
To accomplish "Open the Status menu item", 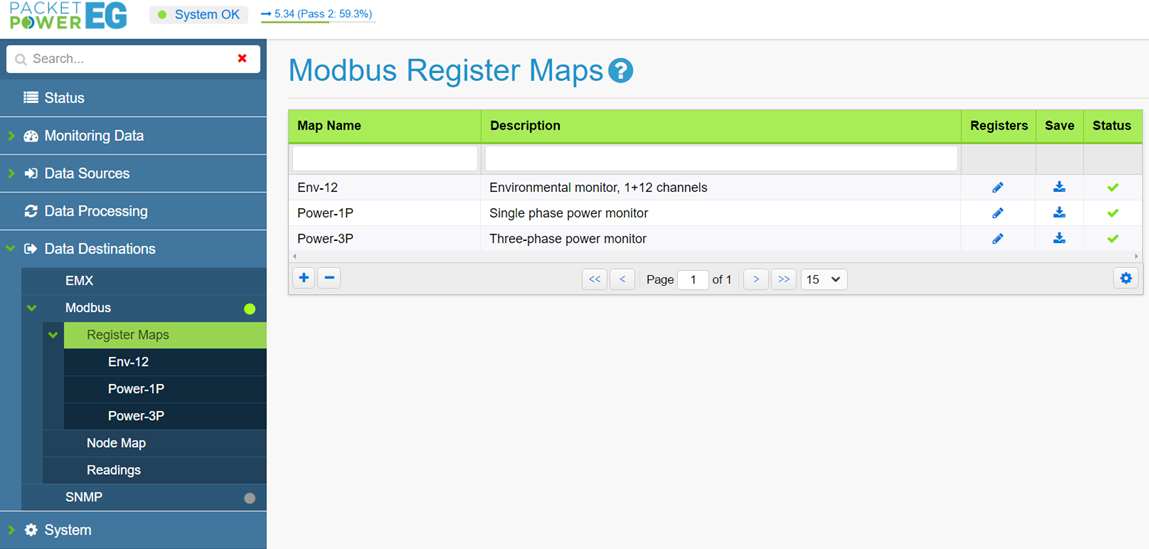I will tap(64, 98).
